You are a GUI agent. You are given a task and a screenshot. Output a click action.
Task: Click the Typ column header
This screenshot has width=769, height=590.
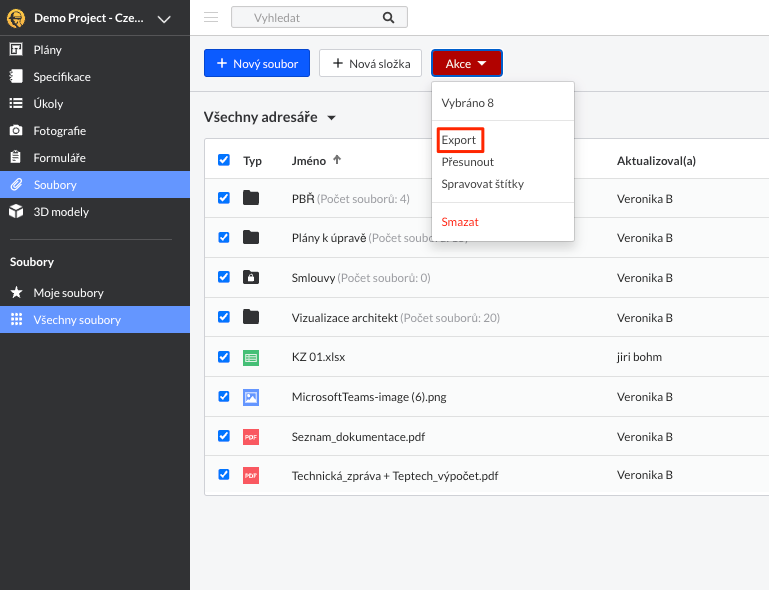252,161
